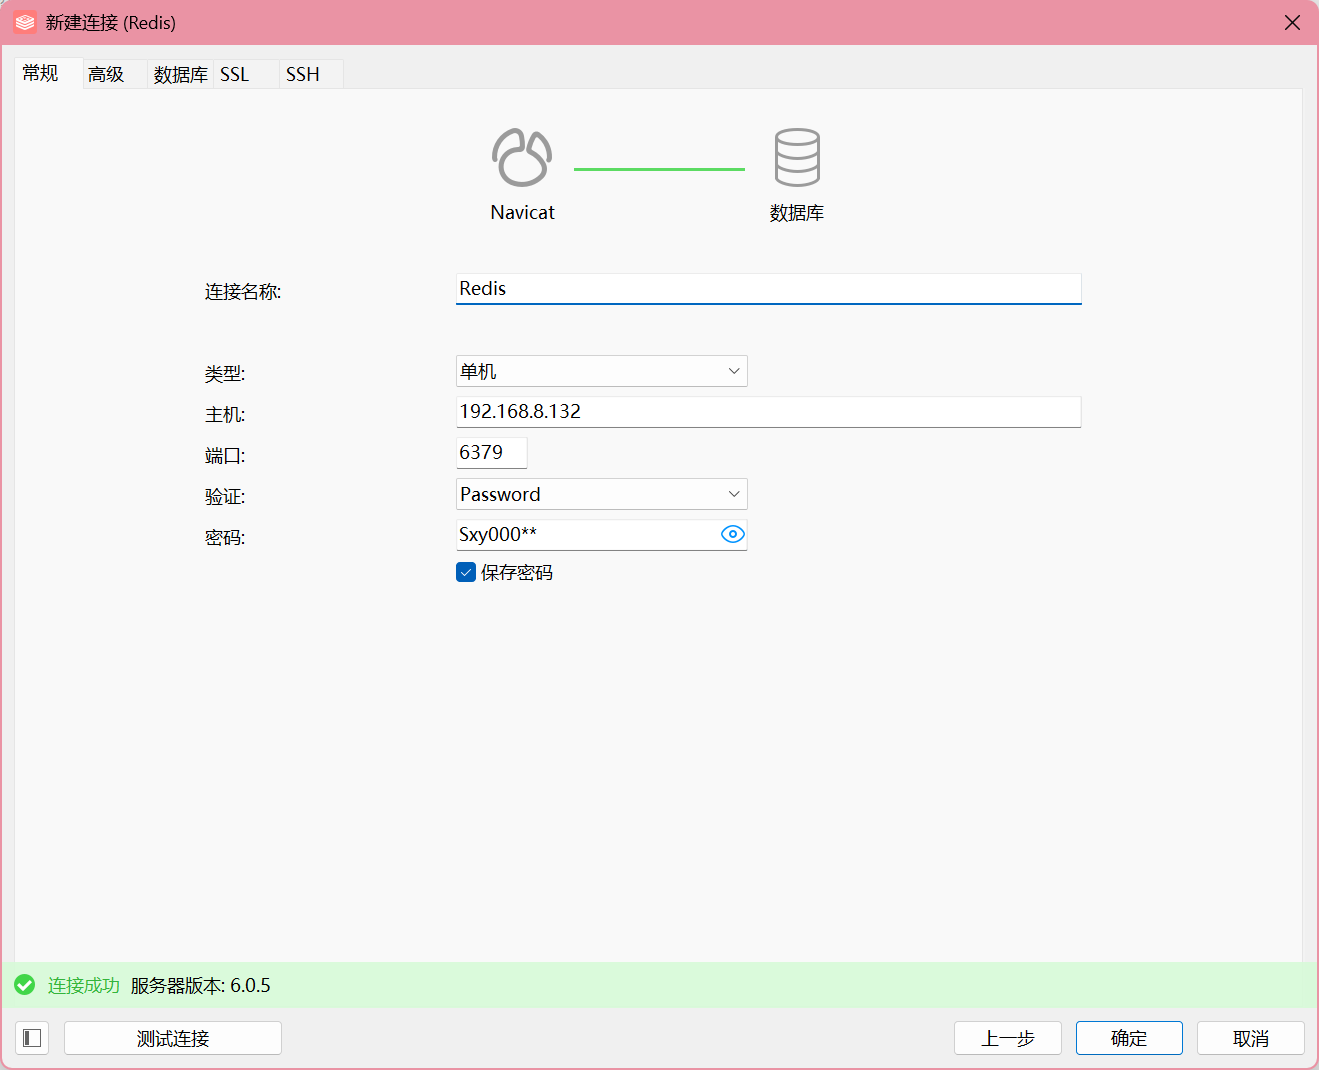
Task: Click the Redis app icon in title bar
Action: coord(25,22)
